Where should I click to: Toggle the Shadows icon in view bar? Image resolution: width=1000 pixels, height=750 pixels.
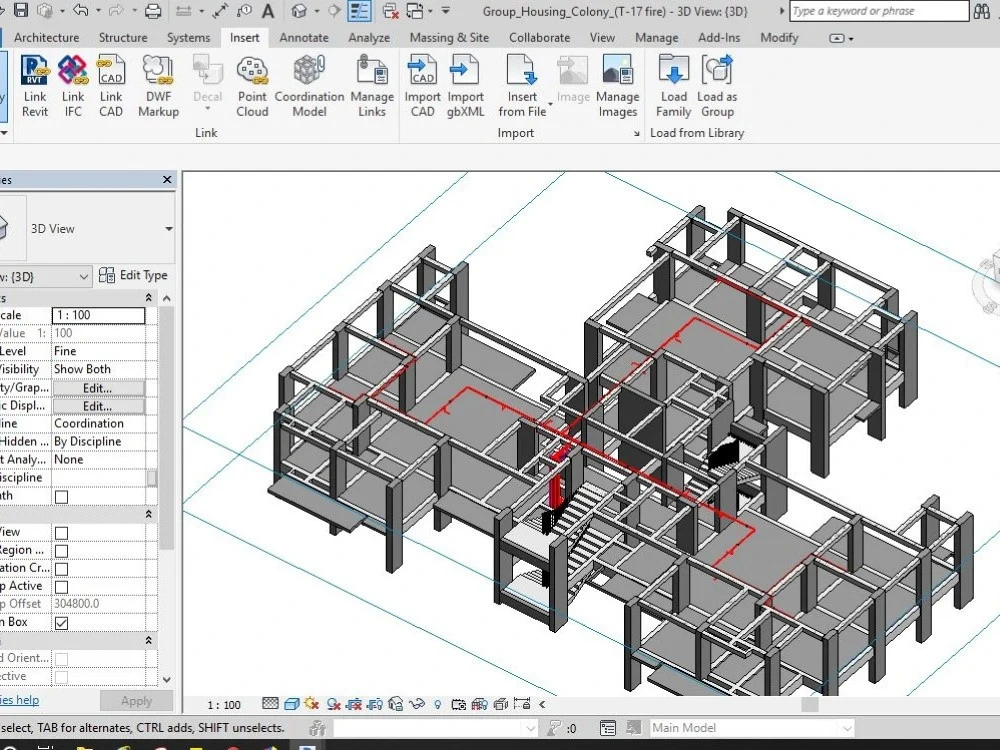333,704
